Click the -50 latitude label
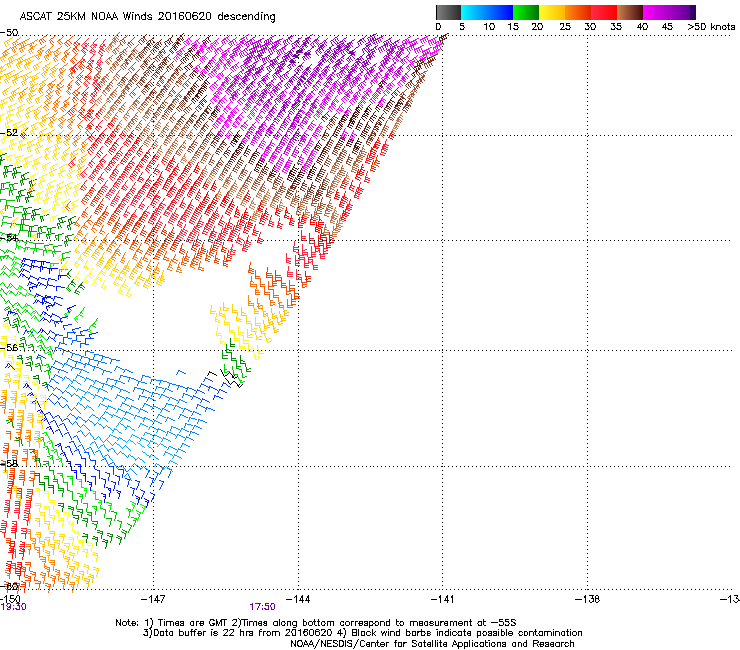 [9, 33]
